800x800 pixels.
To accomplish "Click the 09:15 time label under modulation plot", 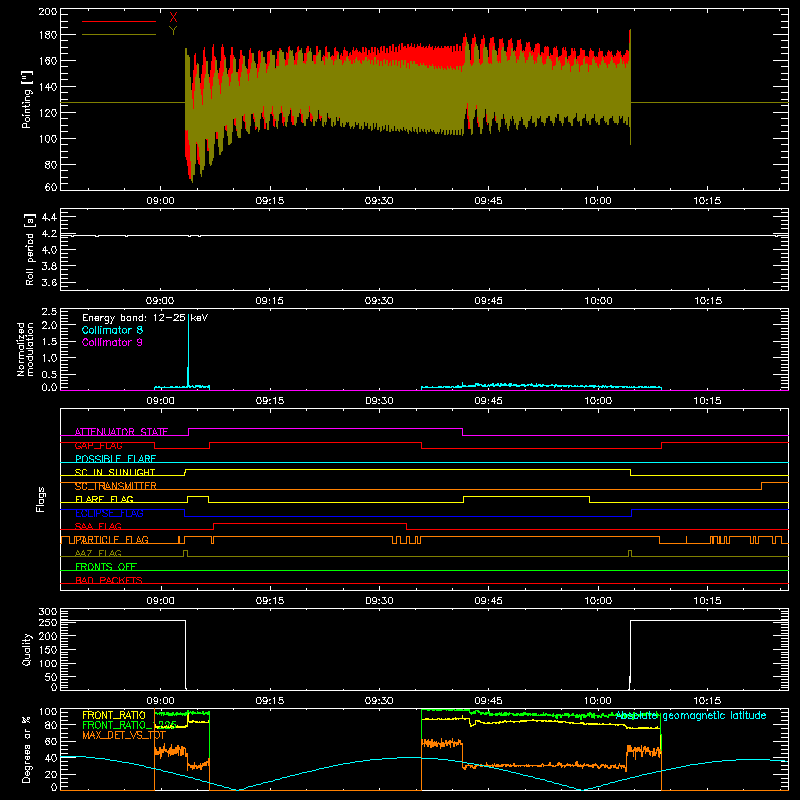I will pyautogui.click(x=270, y=401).
